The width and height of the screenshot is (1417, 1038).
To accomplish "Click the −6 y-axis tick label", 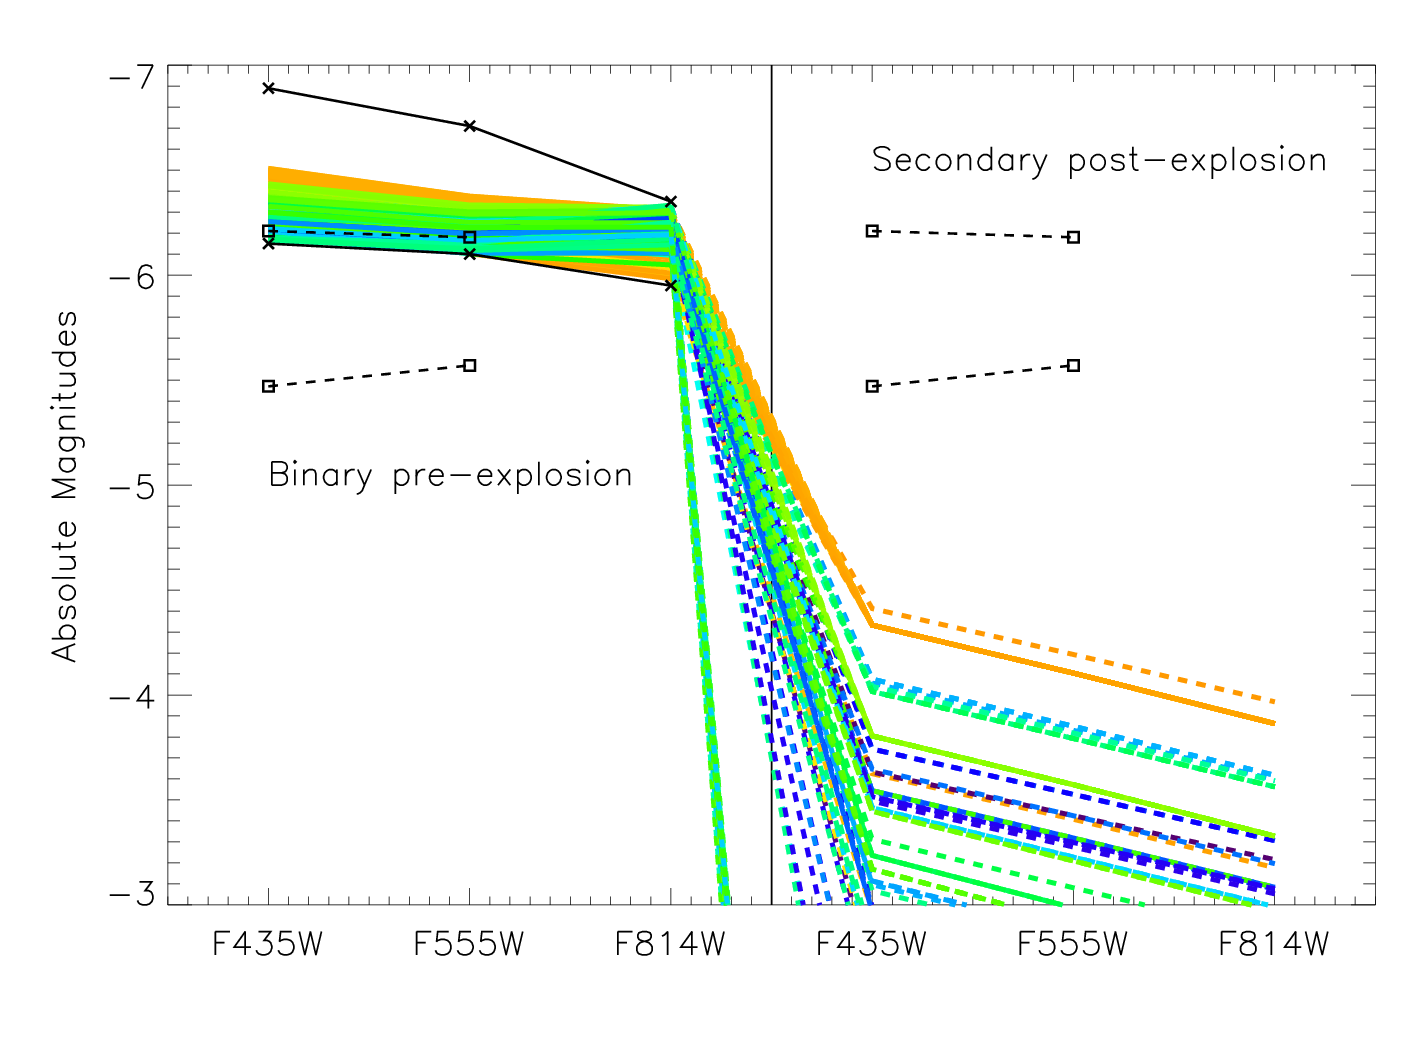I will click(133, 276).
